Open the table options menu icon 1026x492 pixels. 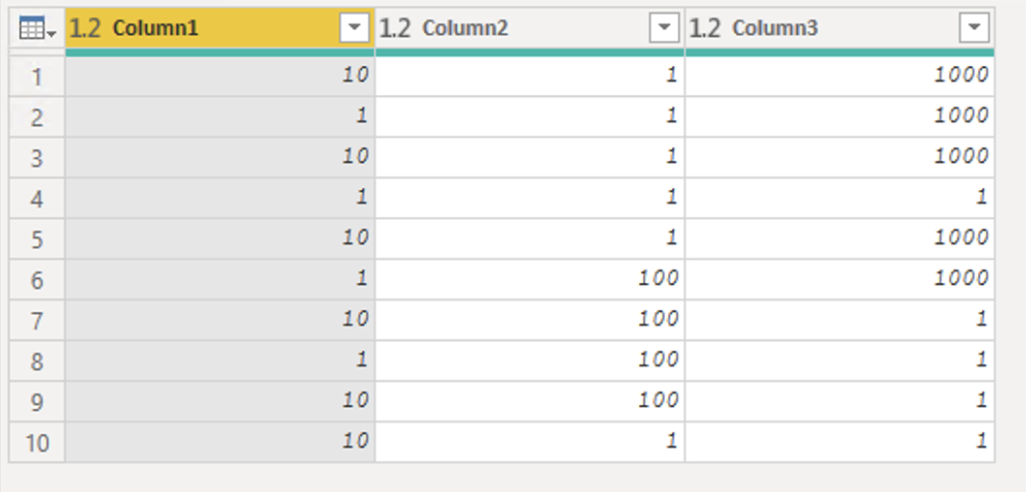[x=37, y=29]
